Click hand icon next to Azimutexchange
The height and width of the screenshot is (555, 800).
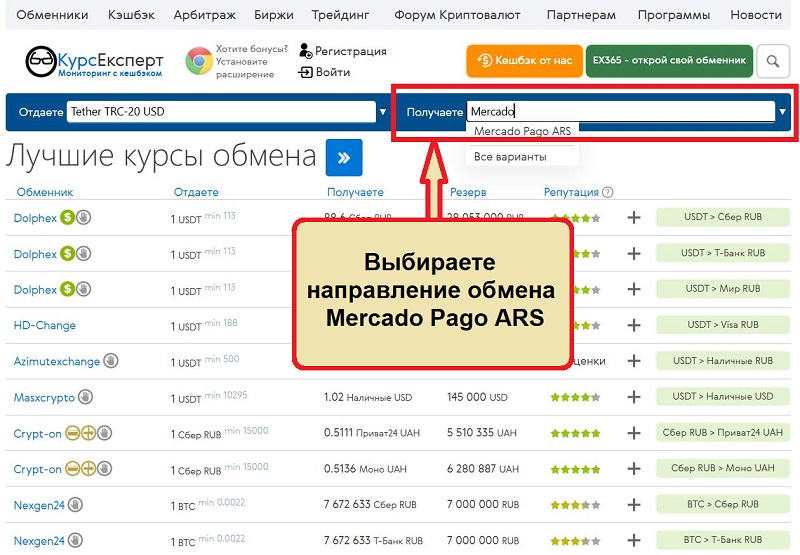pos(111,361)
